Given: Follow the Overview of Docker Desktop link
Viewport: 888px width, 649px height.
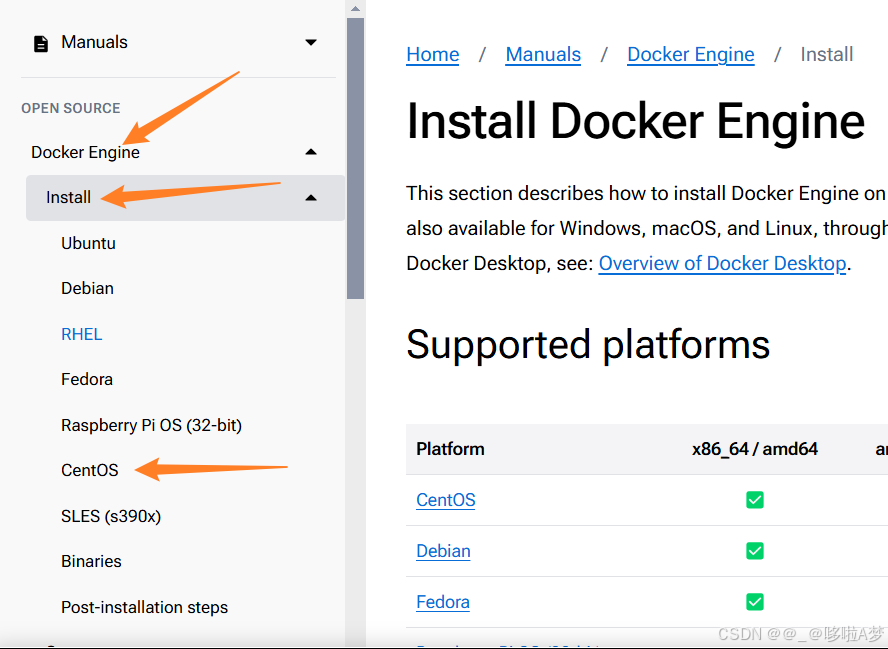Looking at the screenshot, I should click(722, 263).
